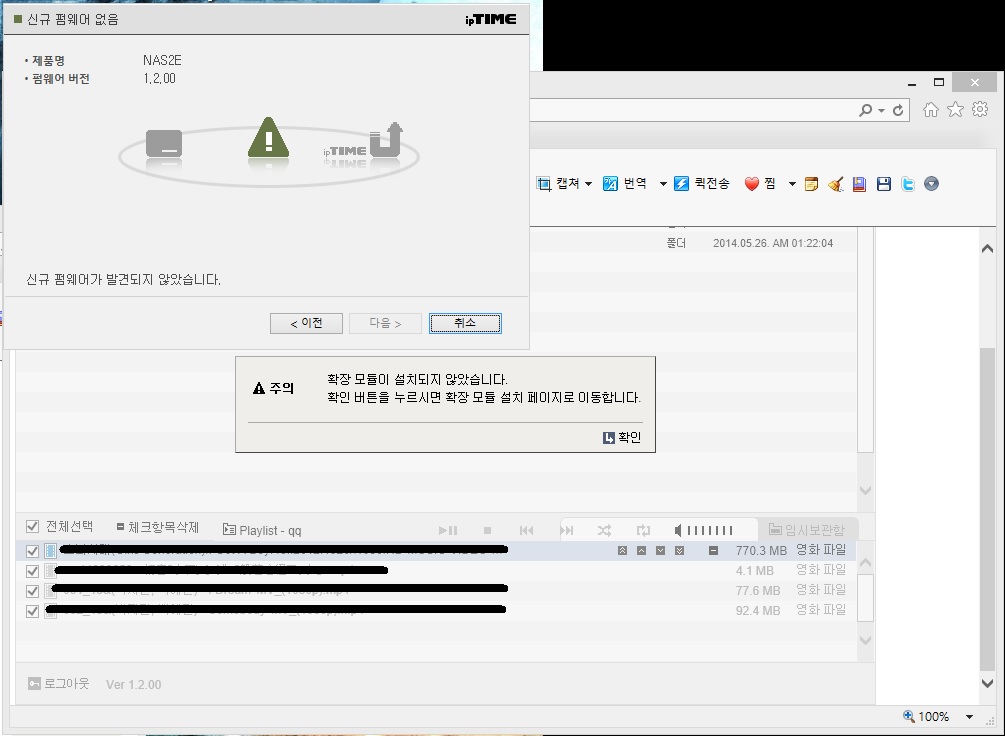Move the 770.3 MB file to top
Viewport: 1005px width, 736px height.
(622, 551)
